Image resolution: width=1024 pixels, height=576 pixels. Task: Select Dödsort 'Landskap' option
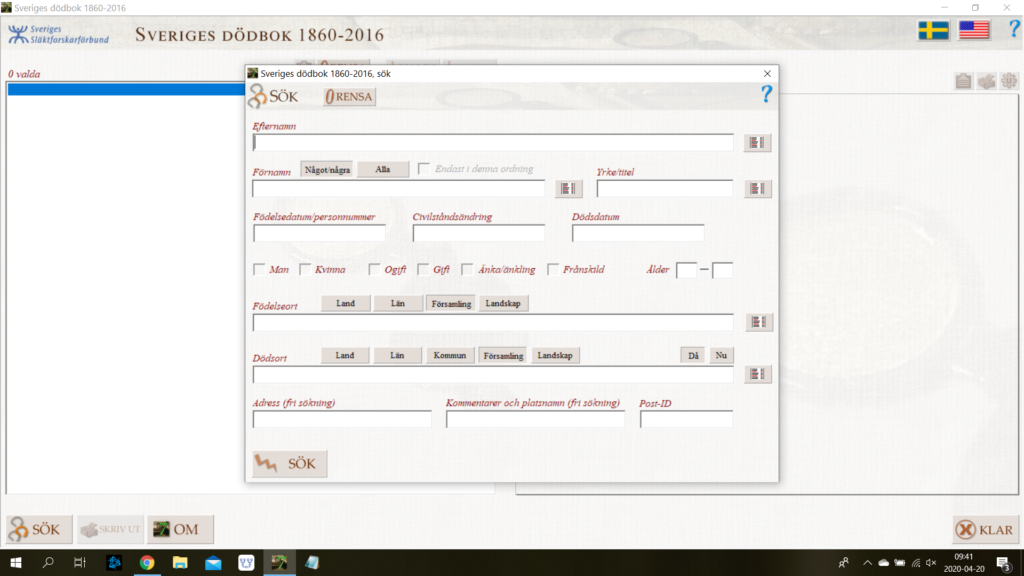[x=555, y=356]
